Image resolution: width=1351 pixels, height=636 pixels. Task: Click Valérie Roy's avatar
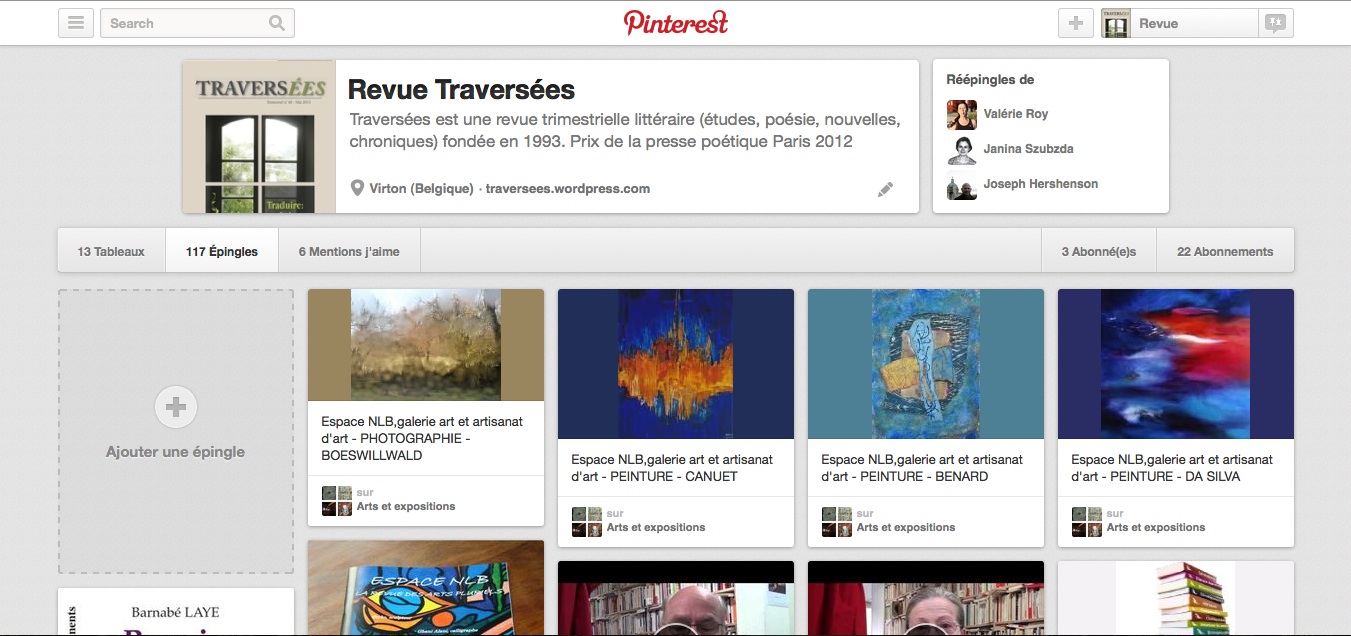(x=962, y=115)
